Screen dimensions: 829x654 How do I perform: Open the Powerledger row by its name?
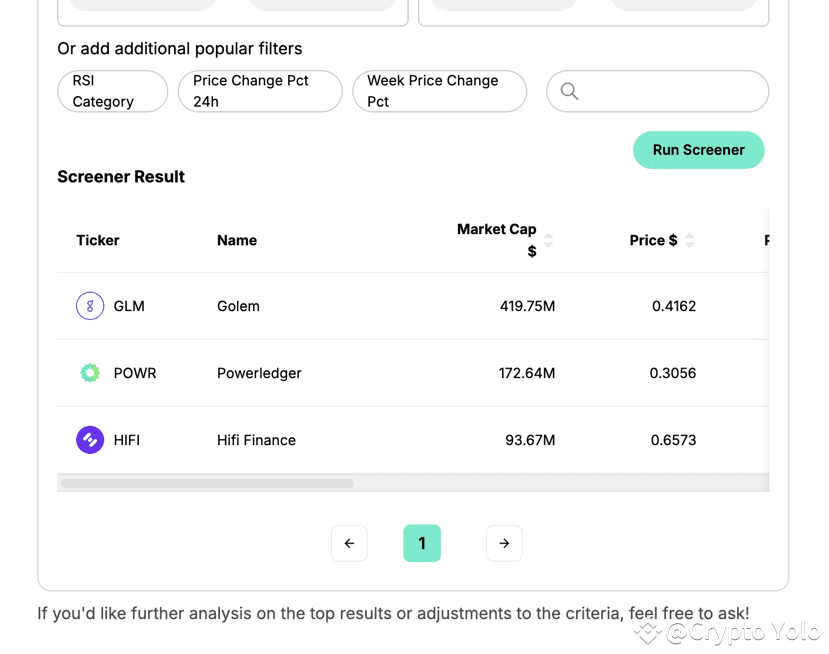pos(259,373)
